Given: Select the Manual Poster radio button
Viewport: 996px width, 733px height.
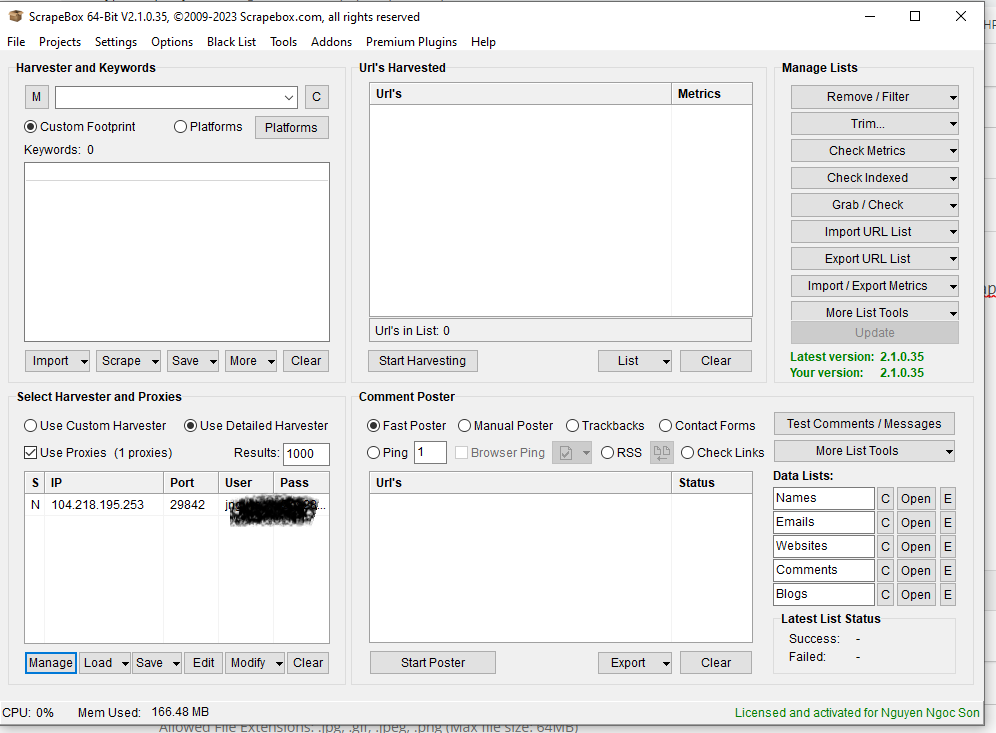Looking at the screenshot, I should click(464, 426).
